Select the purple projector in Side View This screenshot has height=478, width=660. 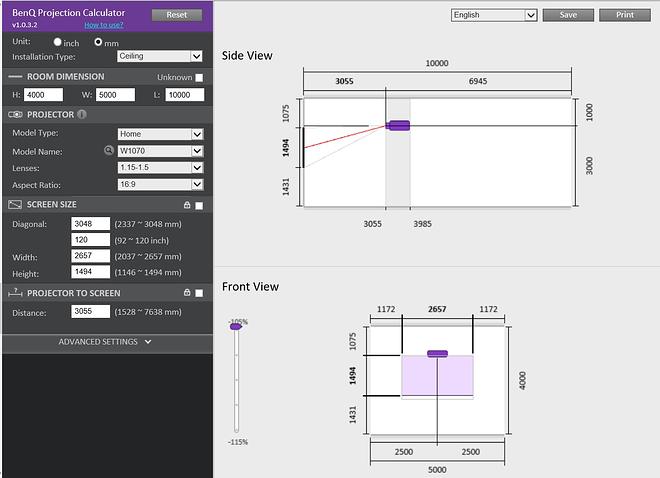(x=398, y=125)
